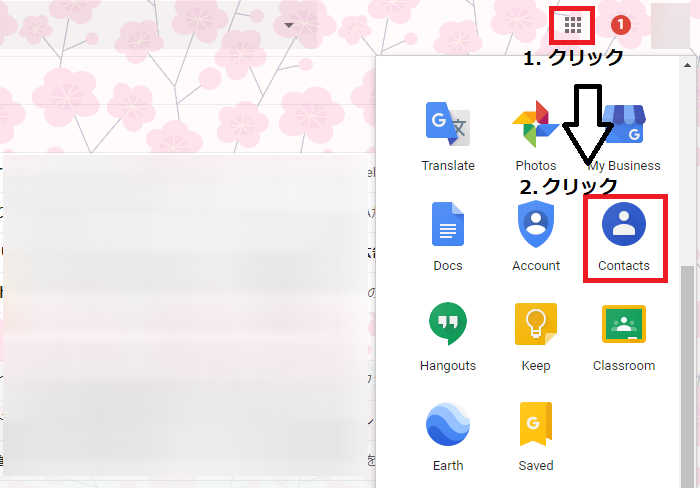Launch Google Photos app
The width and height of the screenshot is (700, 488).
tap(536, 136)
